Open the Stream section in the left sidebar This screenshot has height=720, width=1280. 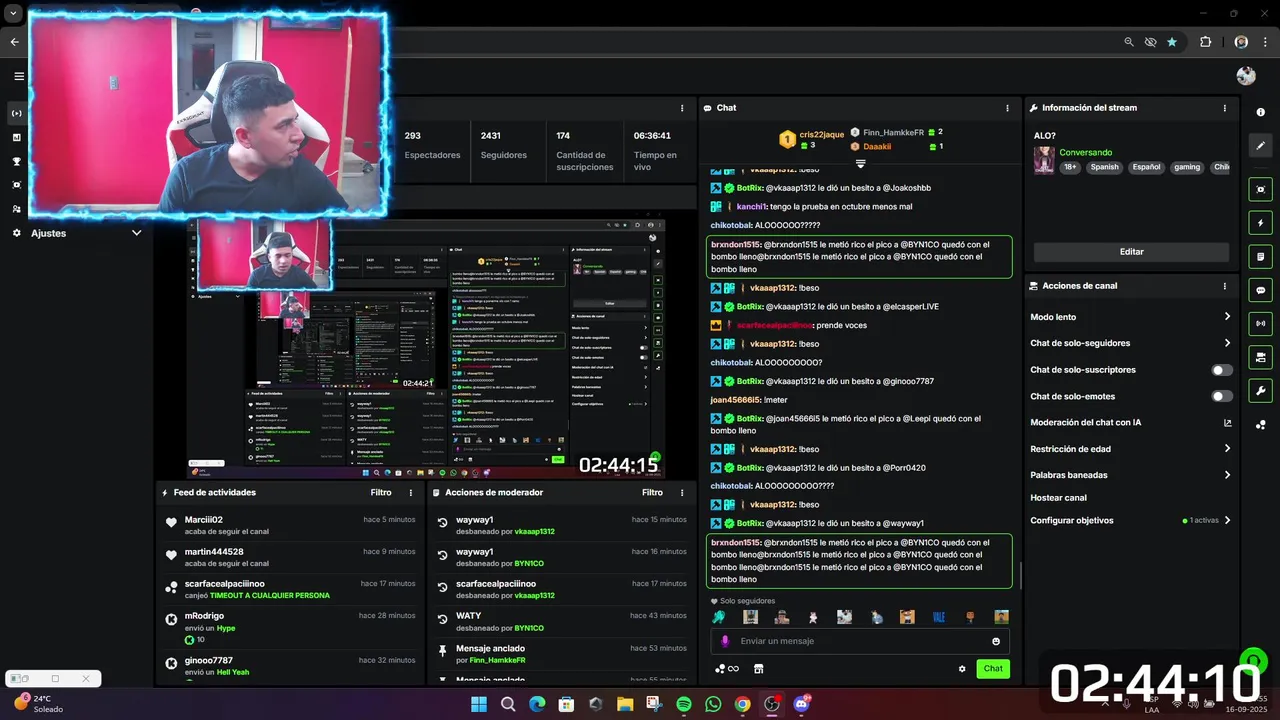pyautogui.click(x=17, y=113)
